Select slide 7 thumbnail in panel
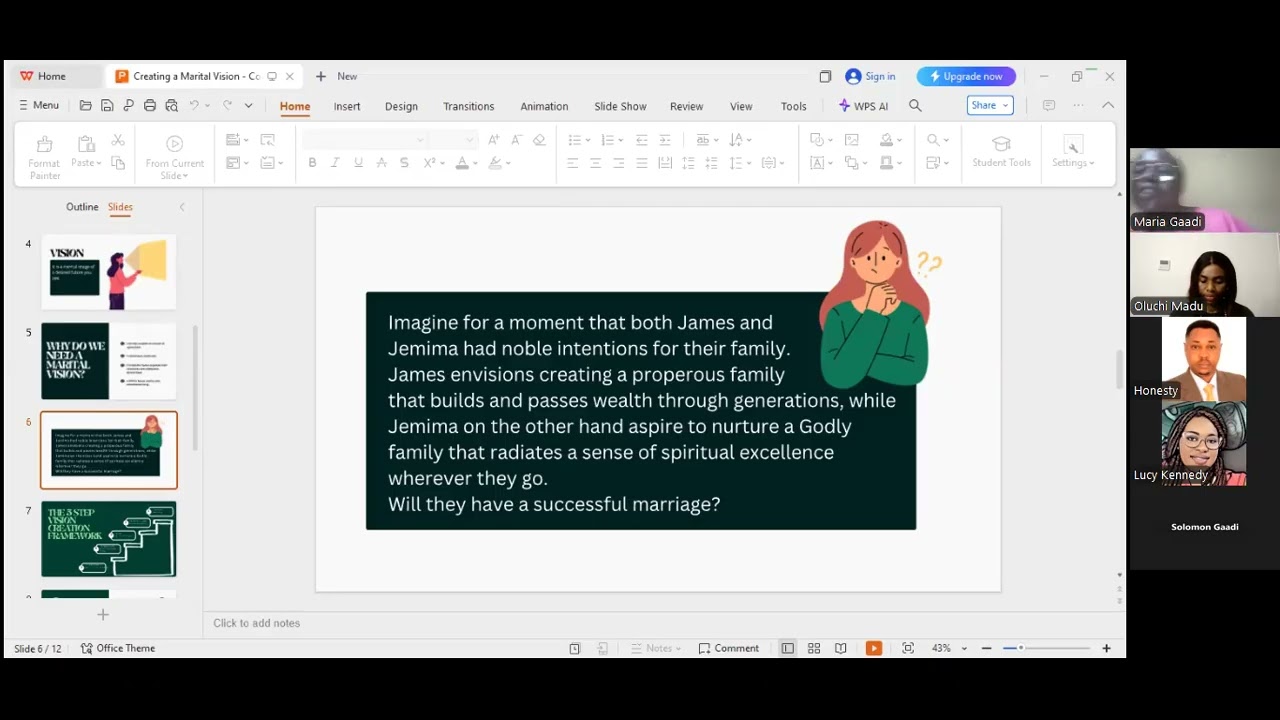This screenshot has height=720, width=1280. click(x=108, y=539)
